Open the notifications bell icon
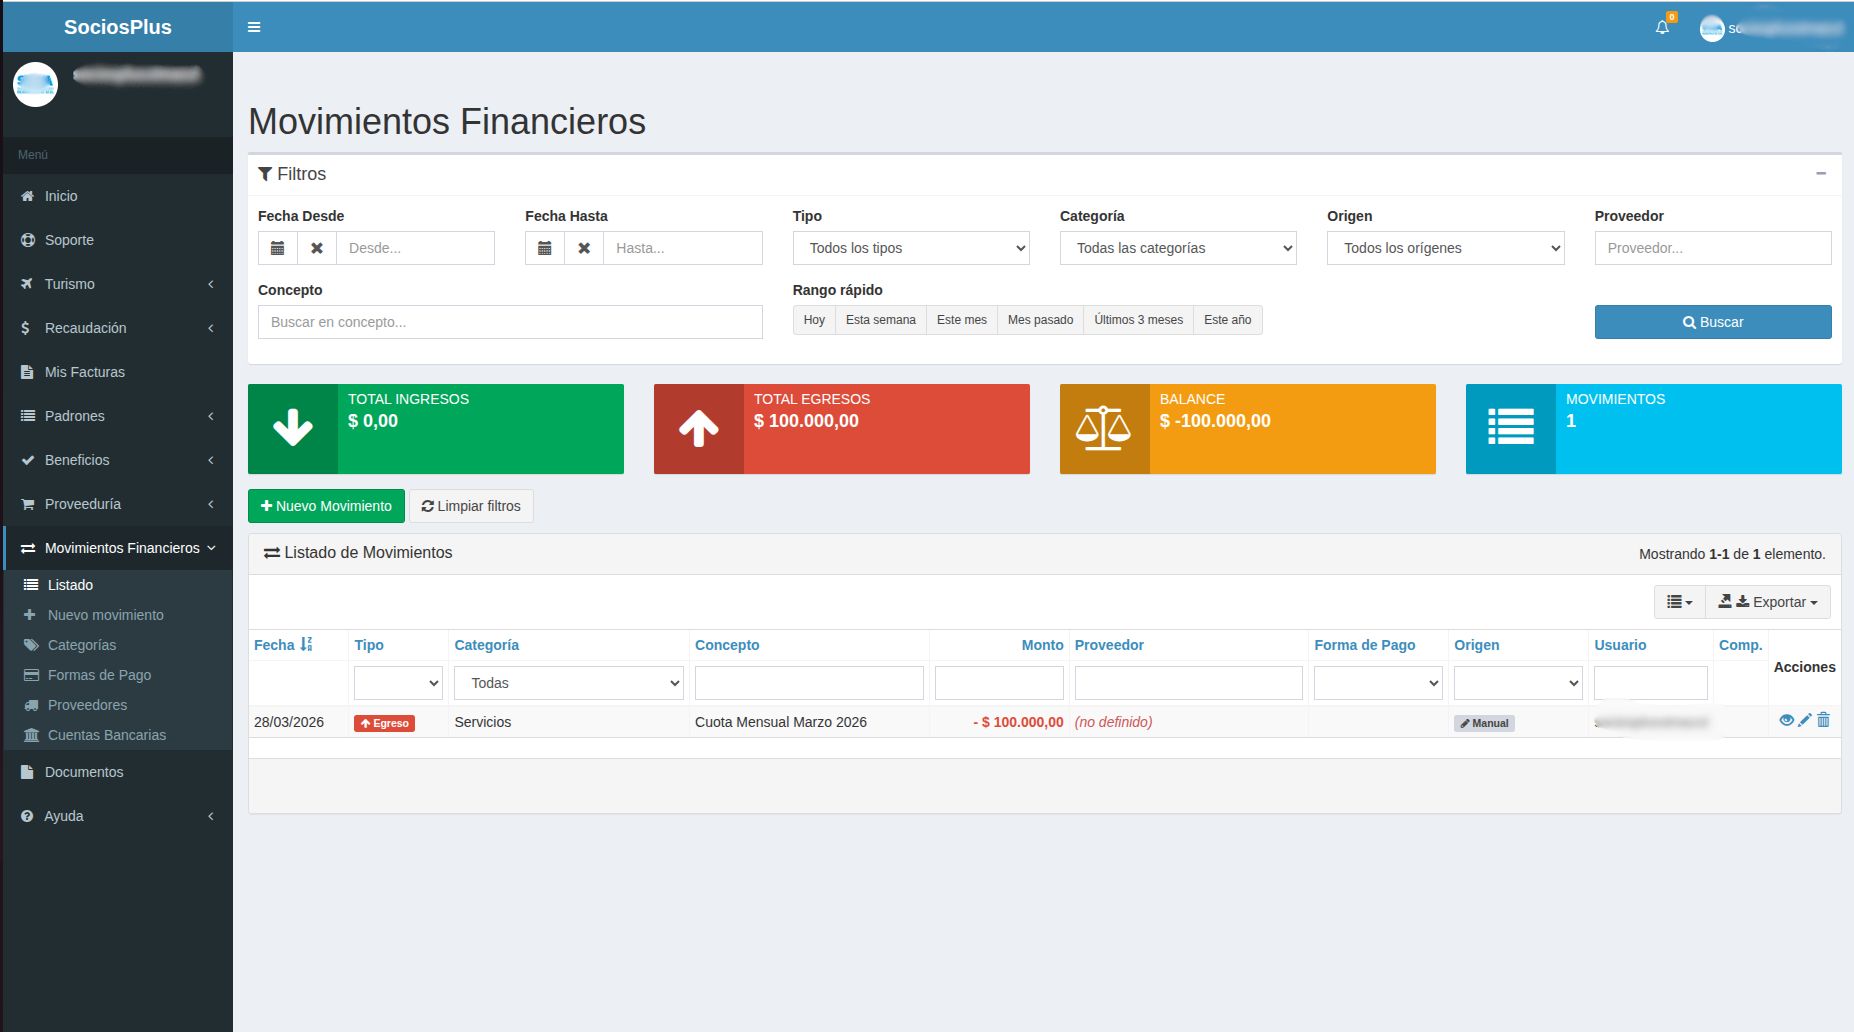Viewport: 1854px width, 1032px height. (1662, 28)
